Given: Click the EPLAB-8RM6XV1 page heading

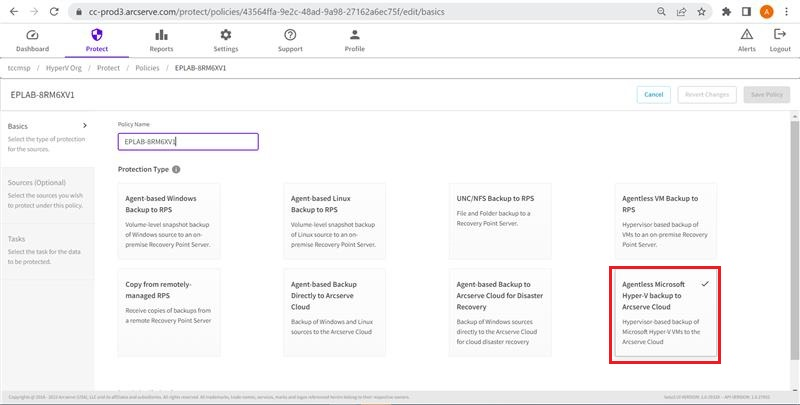Looking at the screenshot, I should tap(42, 94).
